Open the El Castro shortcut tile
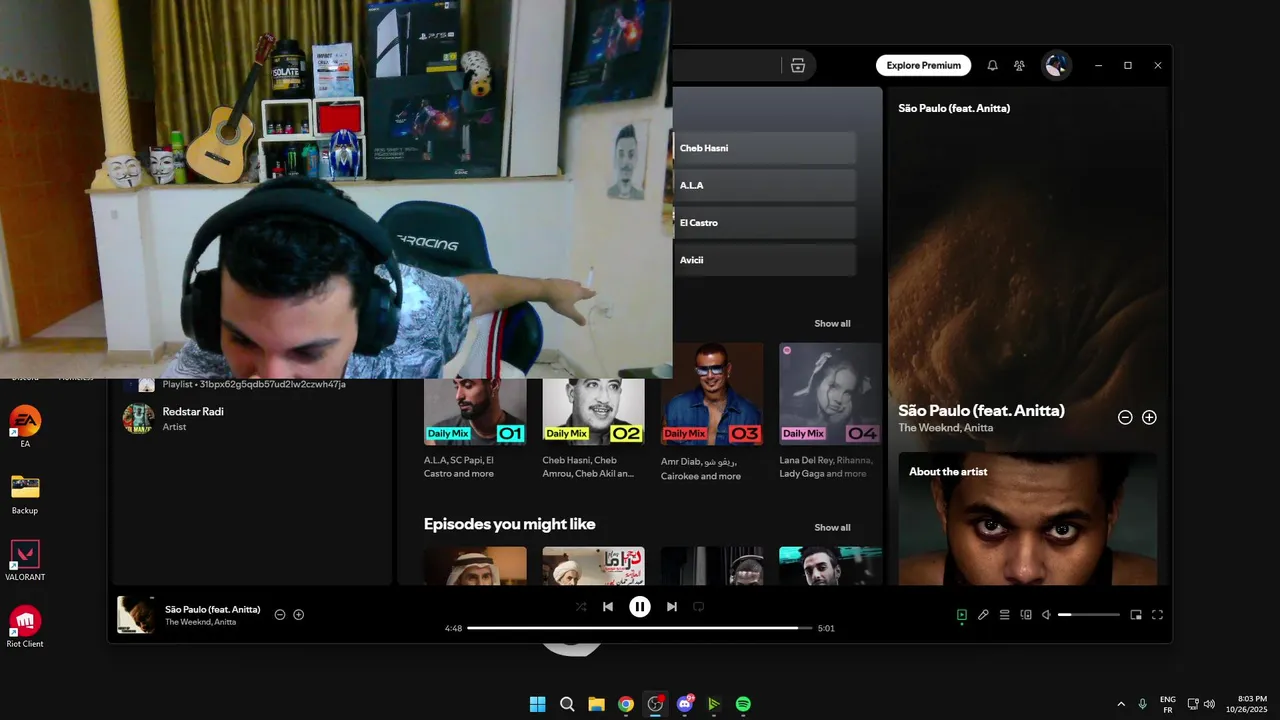 pyautogui.click(x=765, y=222)
